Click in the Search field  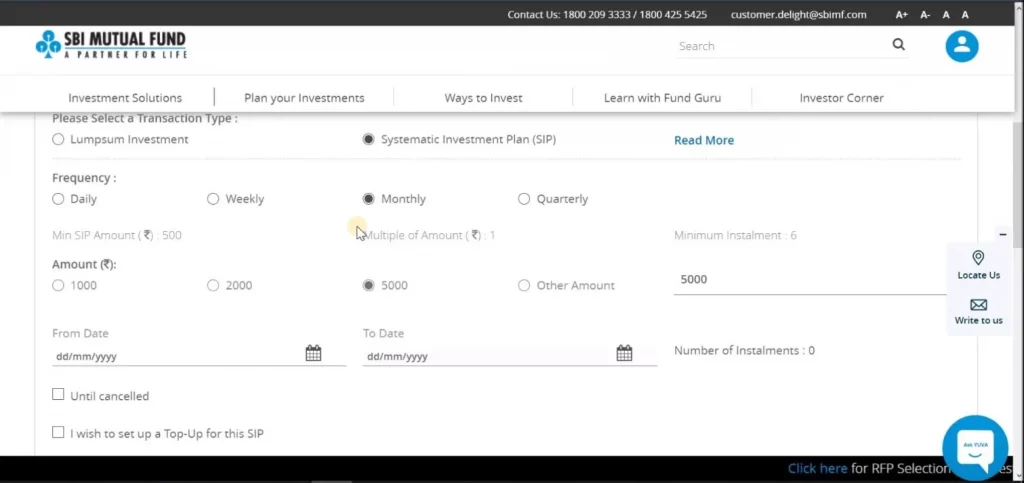(784, 46)
